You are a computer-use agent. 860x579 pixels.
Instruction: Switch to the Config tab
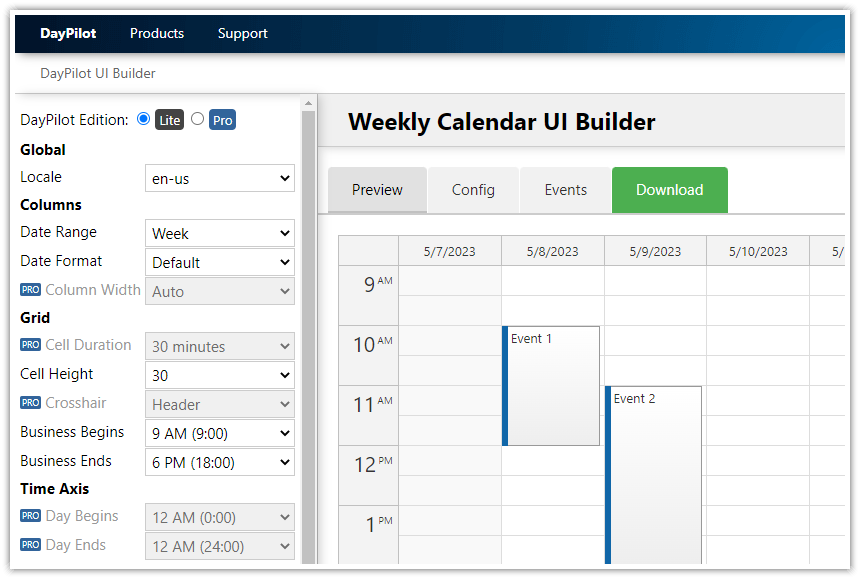[x=472, y=190]
